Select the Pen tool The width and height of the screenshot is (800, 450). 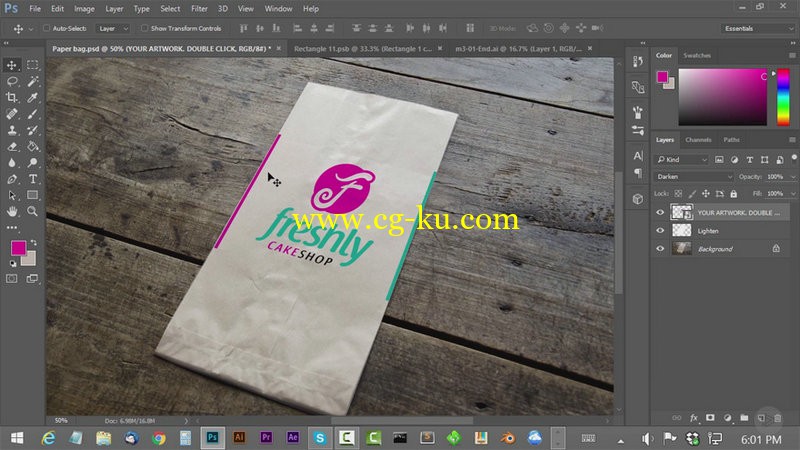tap(11, 179)
